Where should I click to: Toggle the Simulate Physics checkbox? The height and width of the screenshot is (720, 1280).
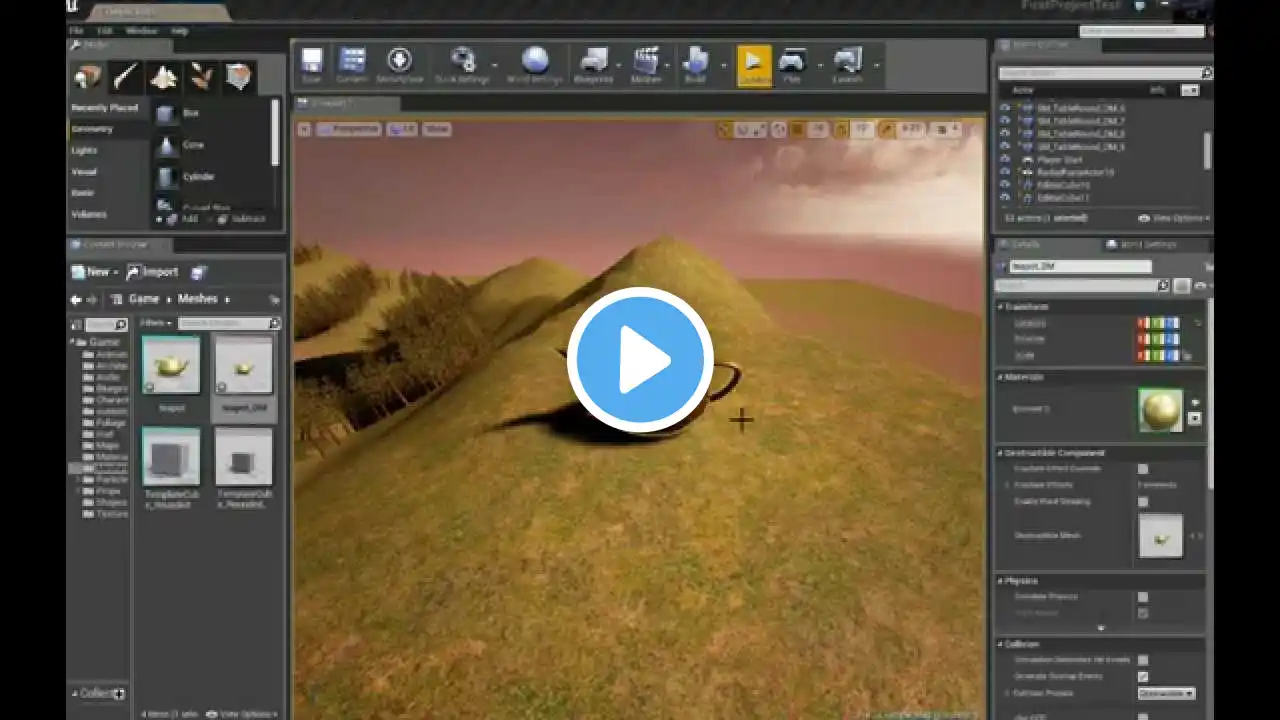pyautogui.click(x=1143, y=597)
